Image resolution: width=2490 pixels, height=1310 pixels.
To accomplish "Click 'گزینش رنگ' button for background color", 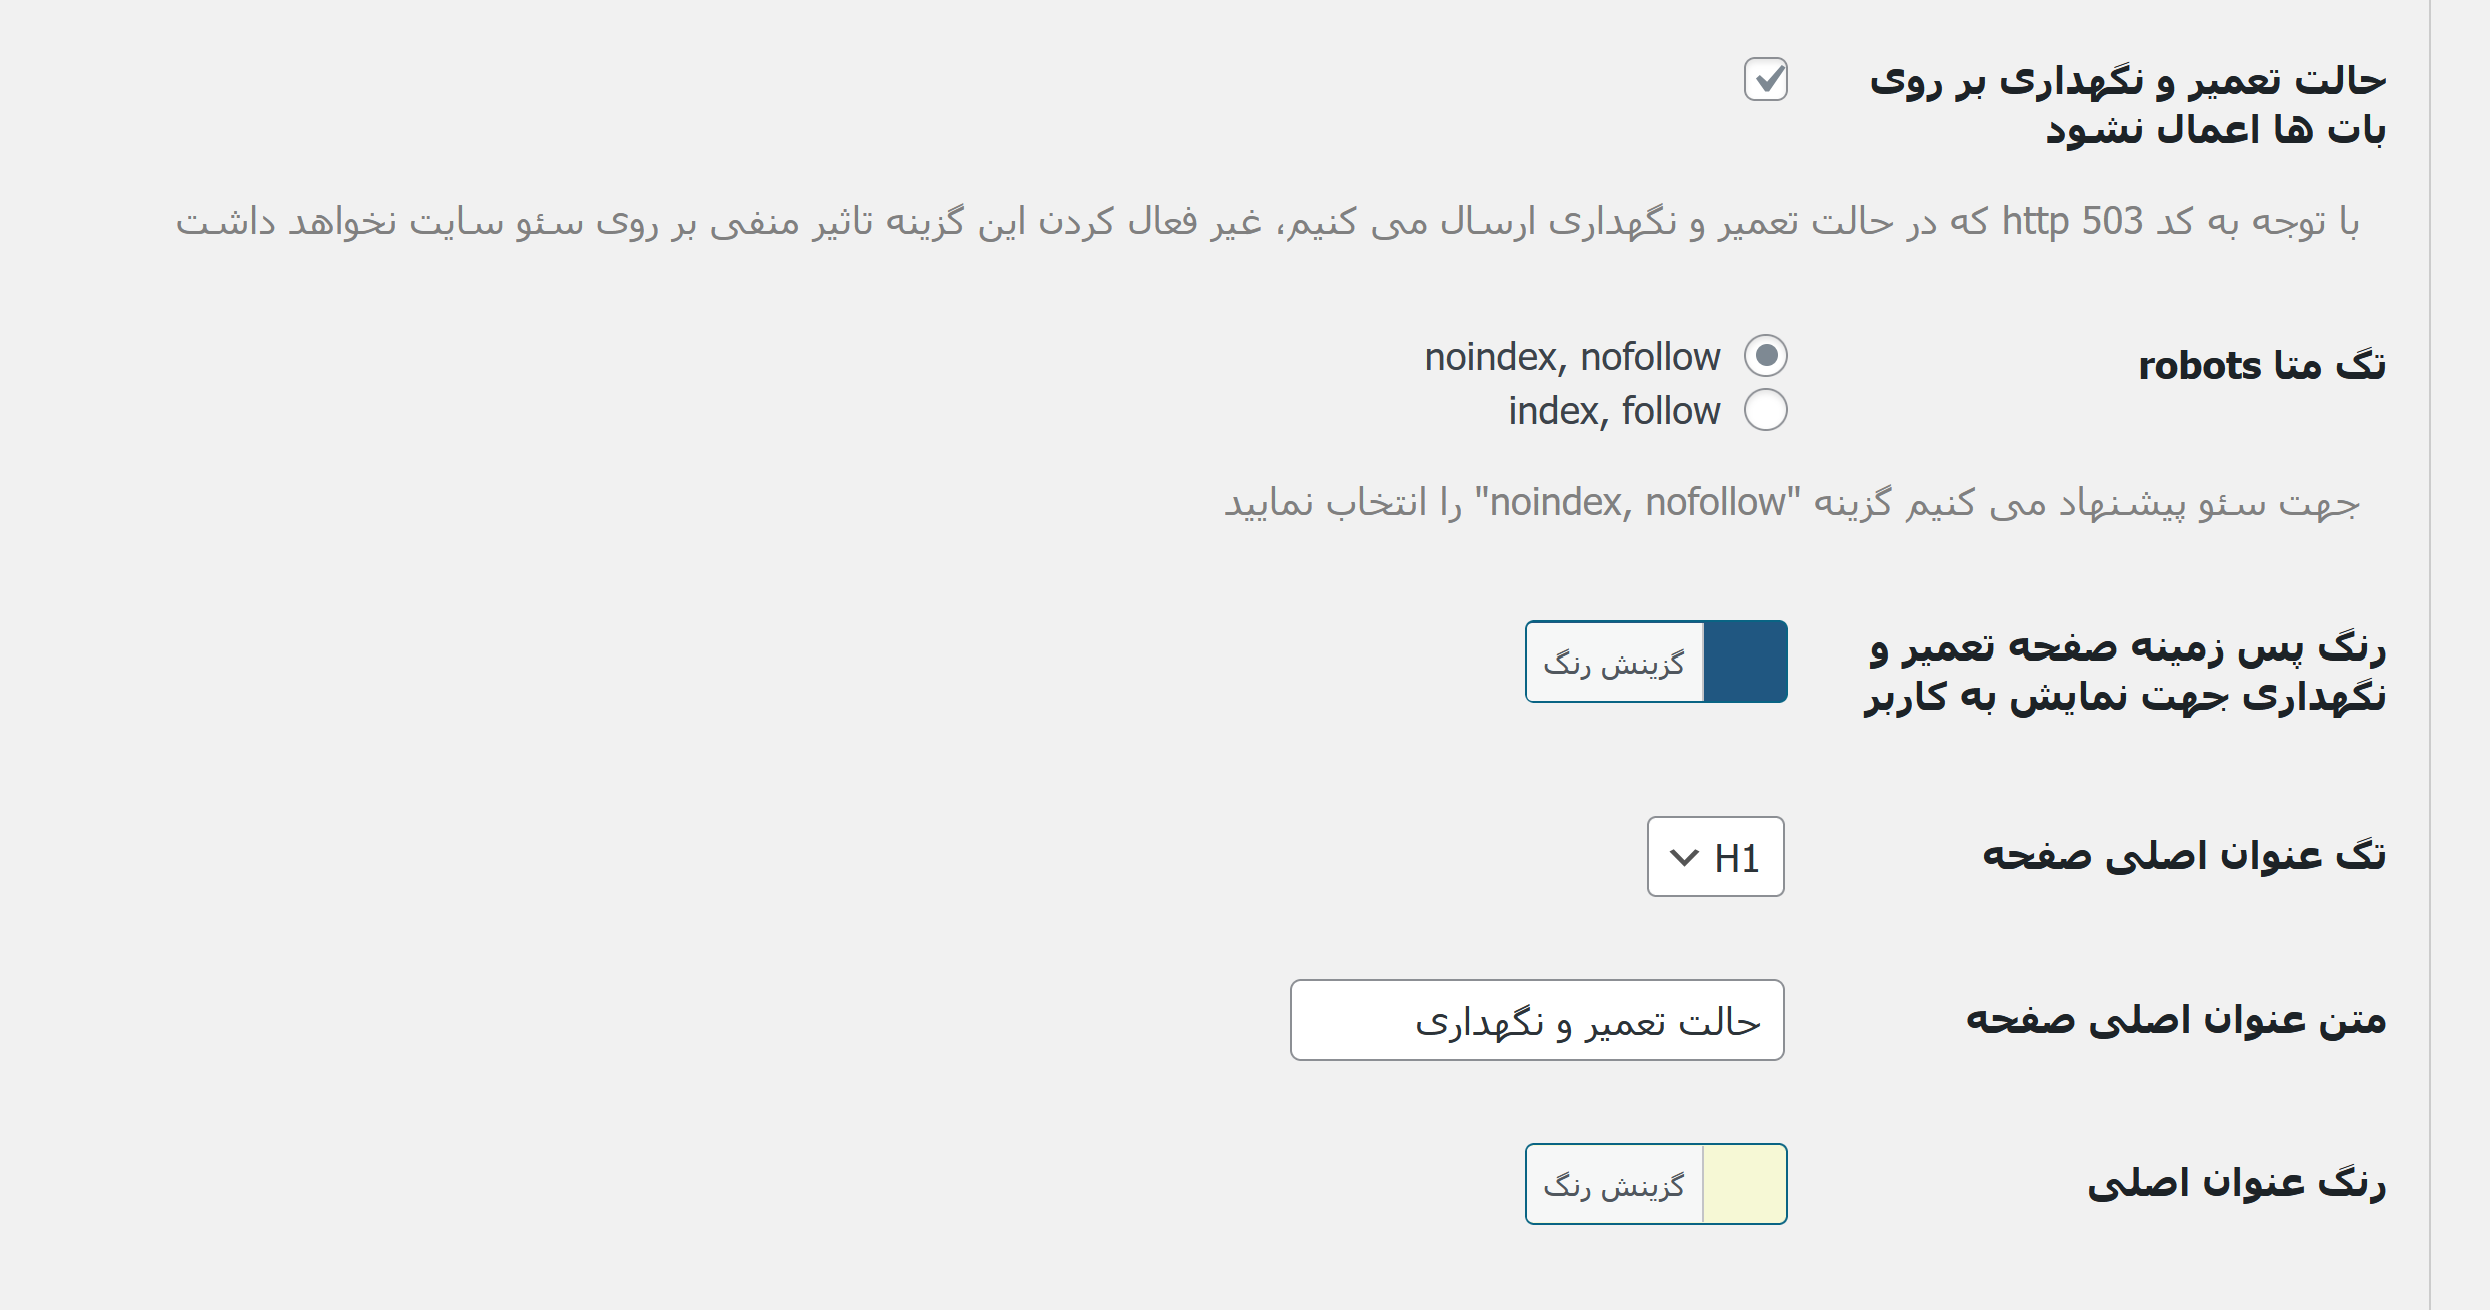I will coord(1614,662).
